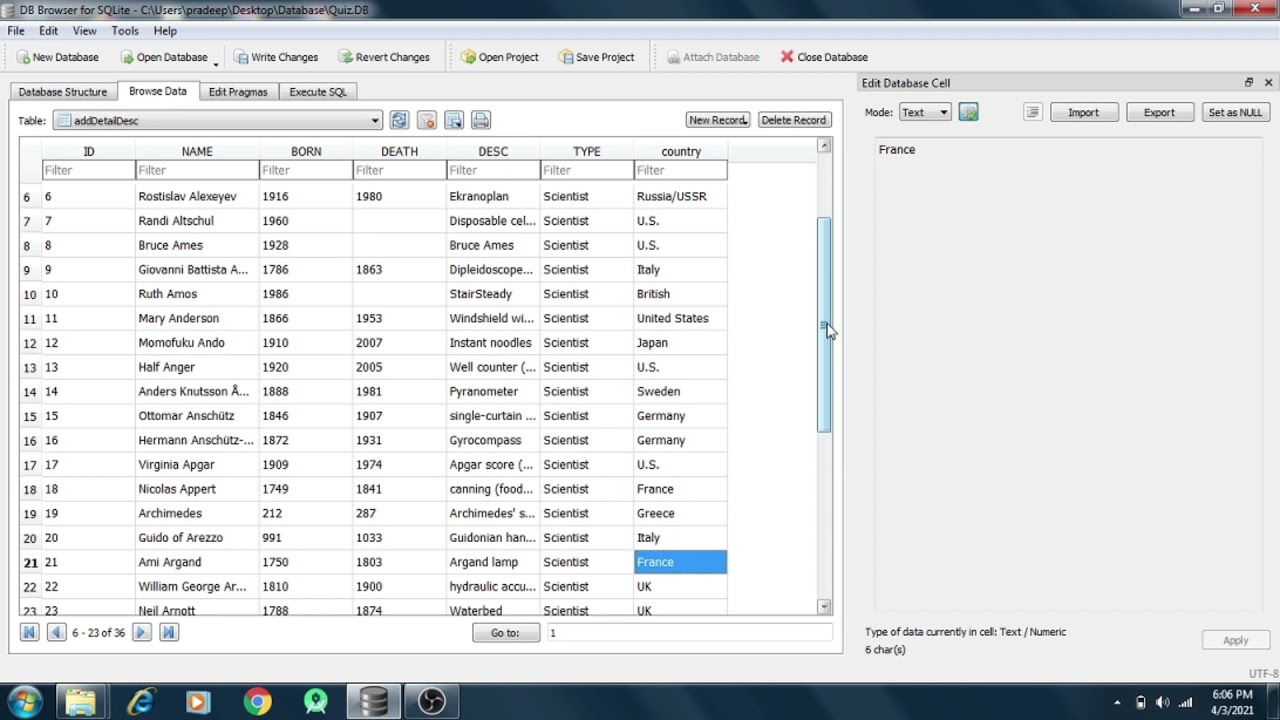
Task: Click the Go to record number field
Action: (689, 632)
